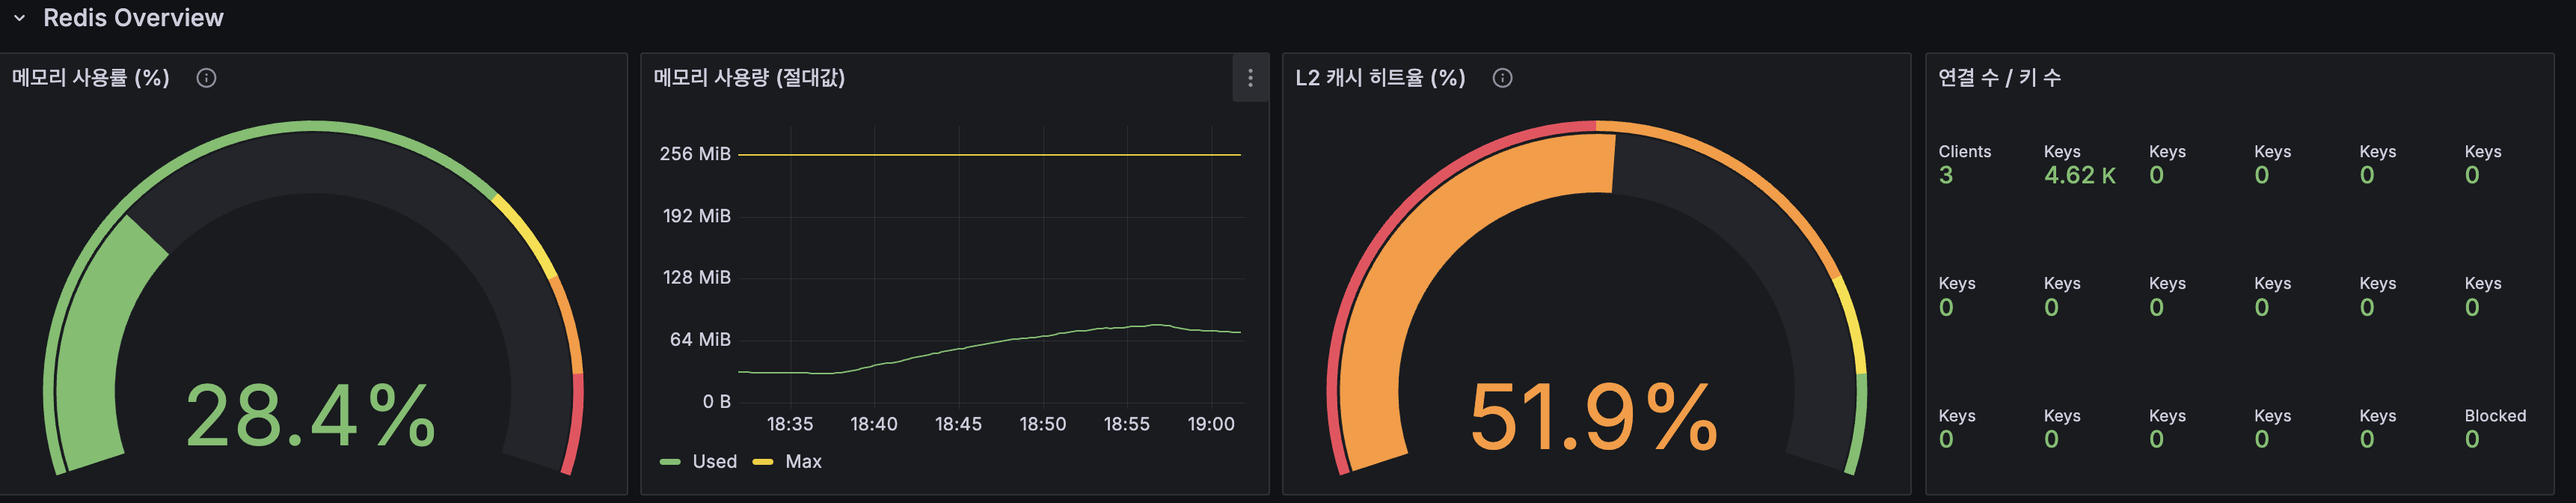Click the Redis Overview row title

coord(133,18)
